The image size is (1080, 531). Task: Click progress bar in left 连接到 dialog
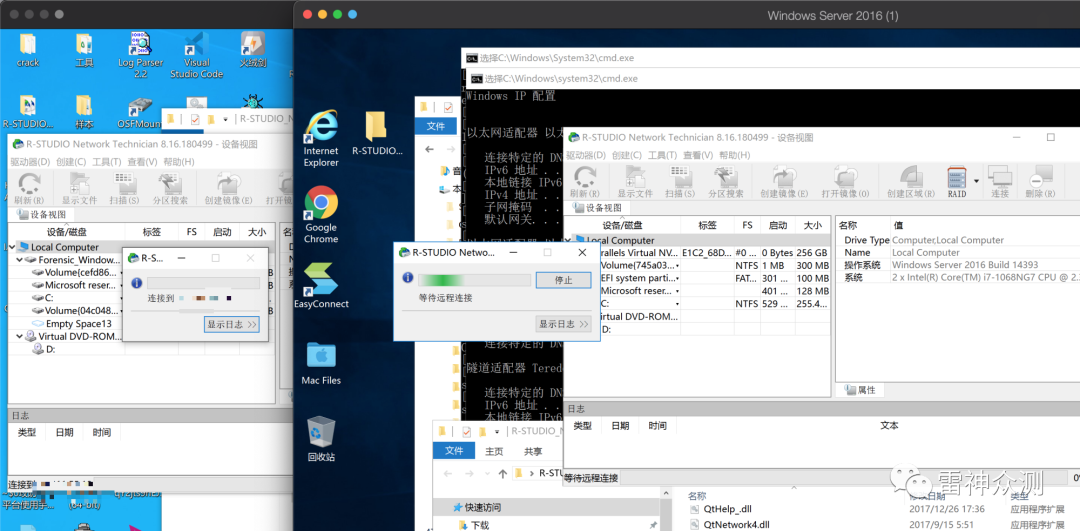203,283
